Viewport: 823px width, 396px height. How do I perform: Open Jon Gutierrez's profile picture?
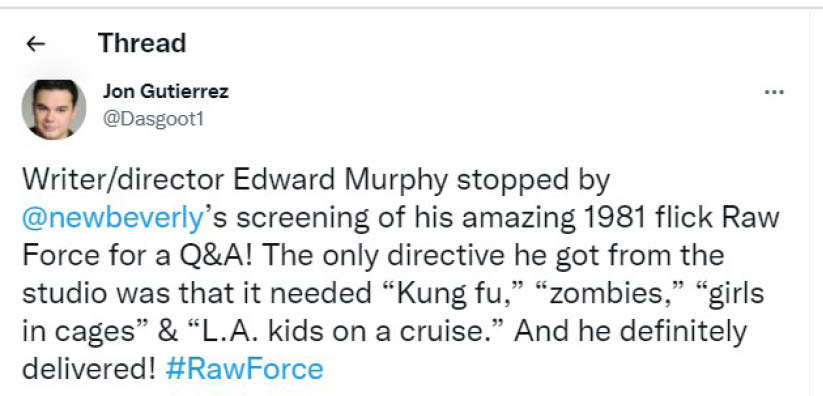54,109
